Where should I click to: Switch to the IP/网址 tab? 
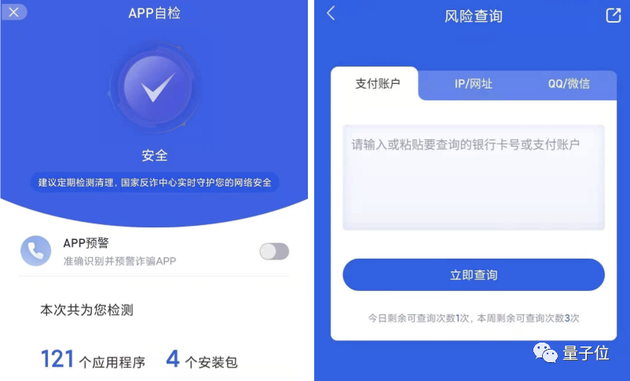pos(473,84)
